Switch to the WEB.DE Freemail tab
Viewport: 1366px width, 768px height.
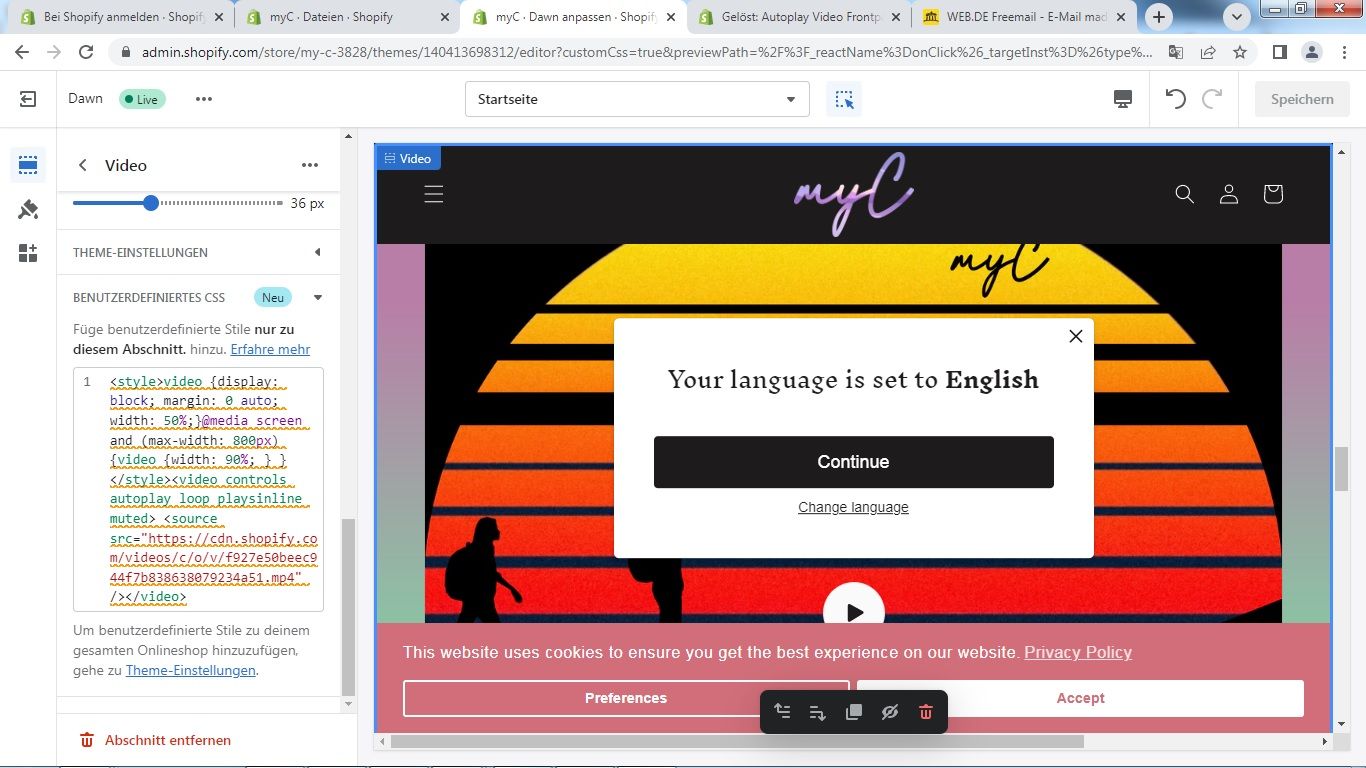click(x=1025, y=17)
